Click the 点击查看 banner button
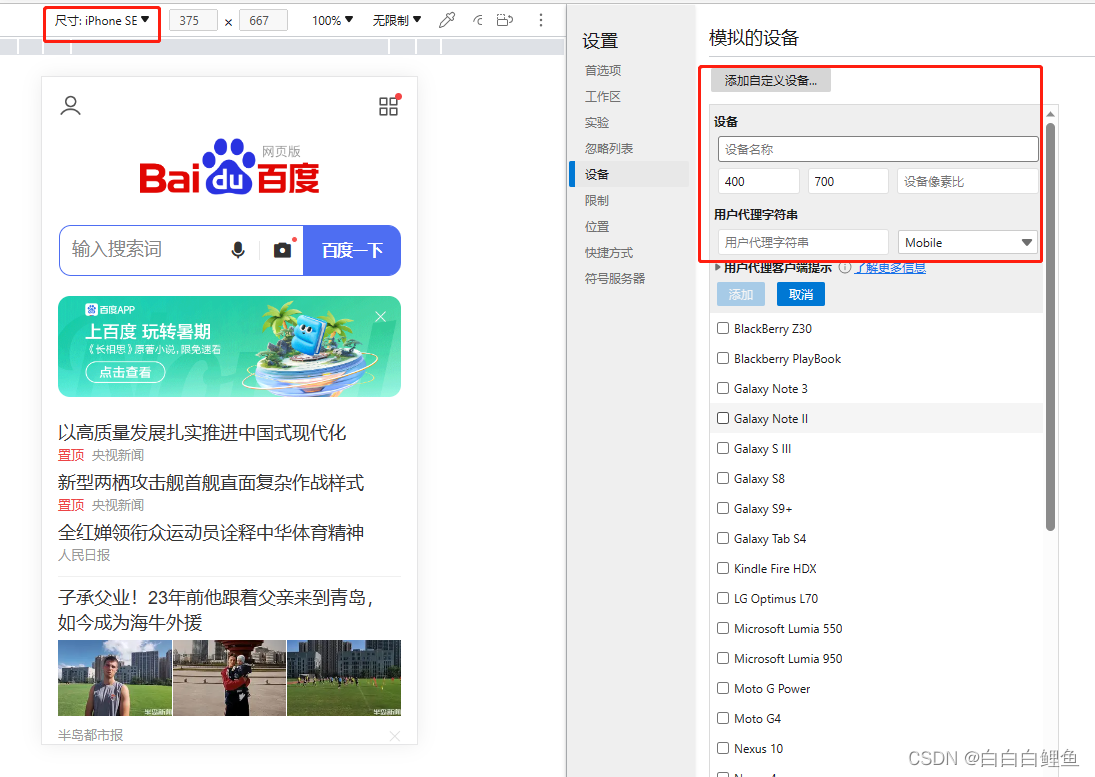 click(126, 372)
